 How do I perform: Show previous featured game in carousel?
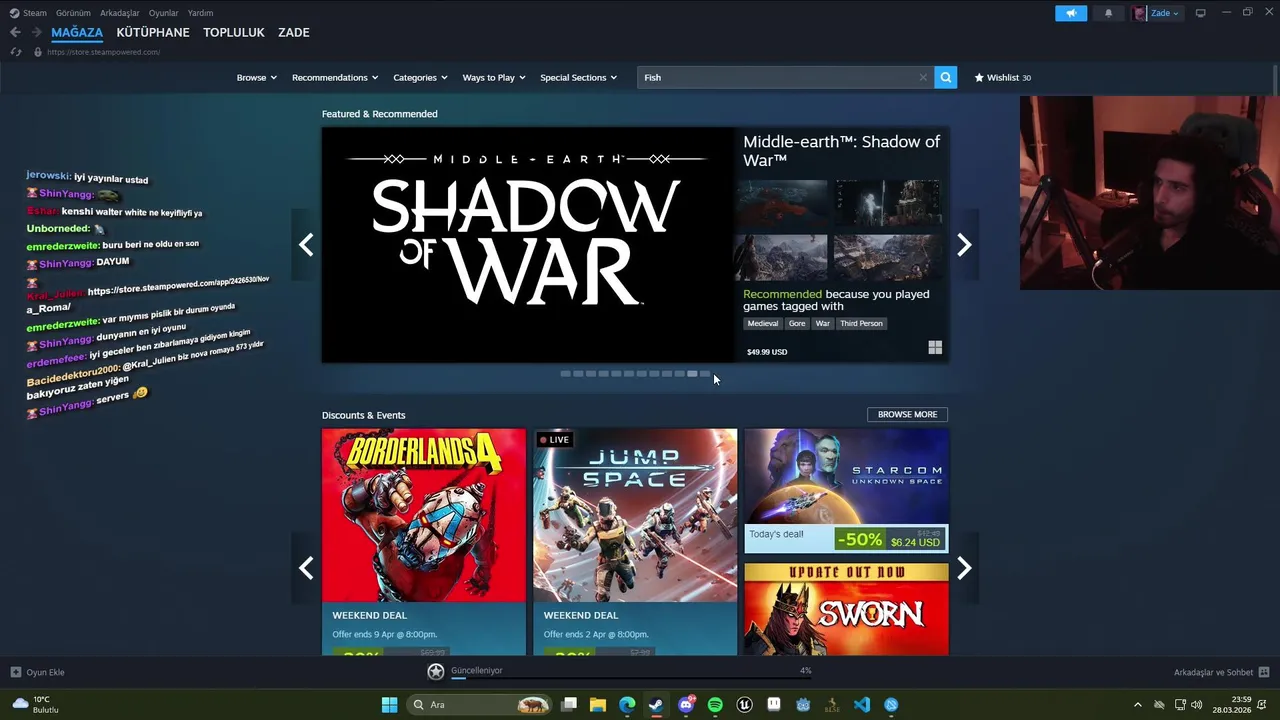point(306,245)
